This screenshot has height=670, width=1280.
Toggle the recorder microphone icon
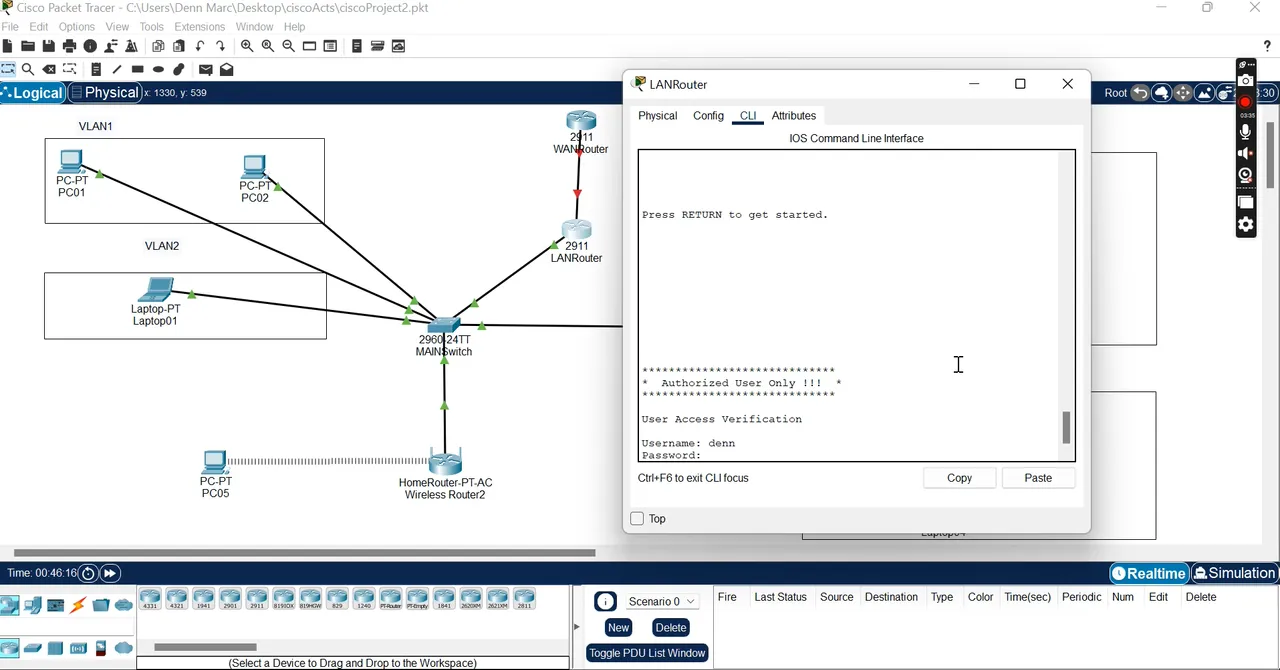pyautogui.click(x=1245, y=132)
